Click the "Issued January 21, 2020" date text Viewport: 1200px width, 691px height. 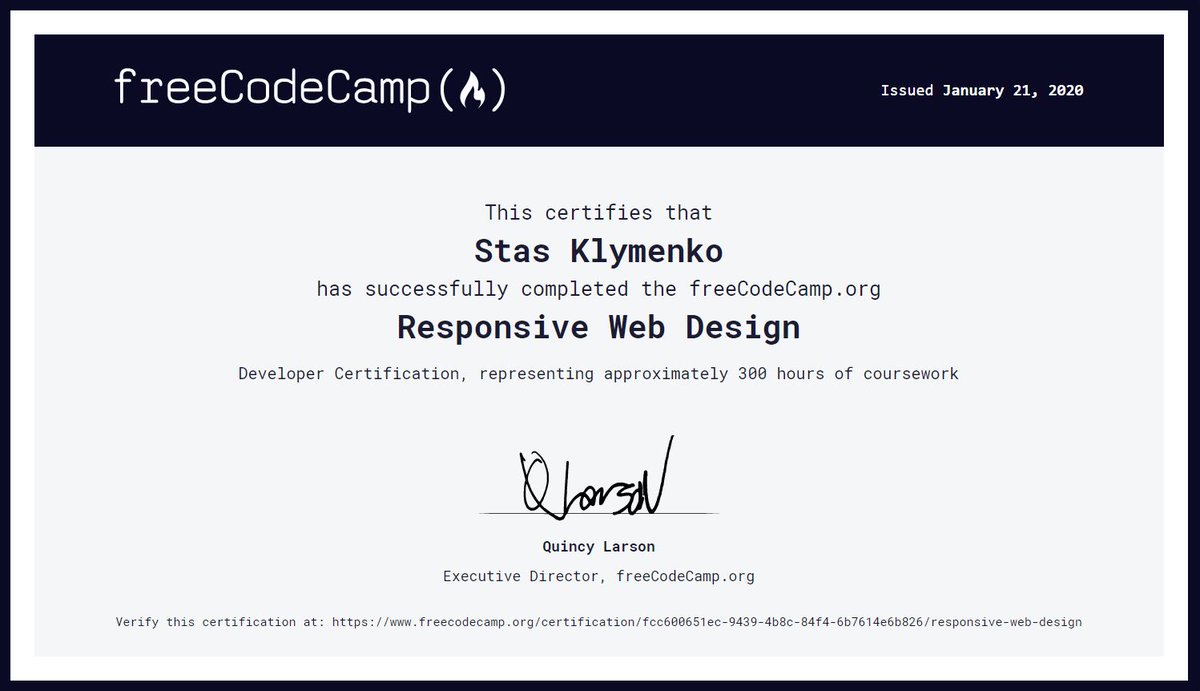(x=982, y=90)
